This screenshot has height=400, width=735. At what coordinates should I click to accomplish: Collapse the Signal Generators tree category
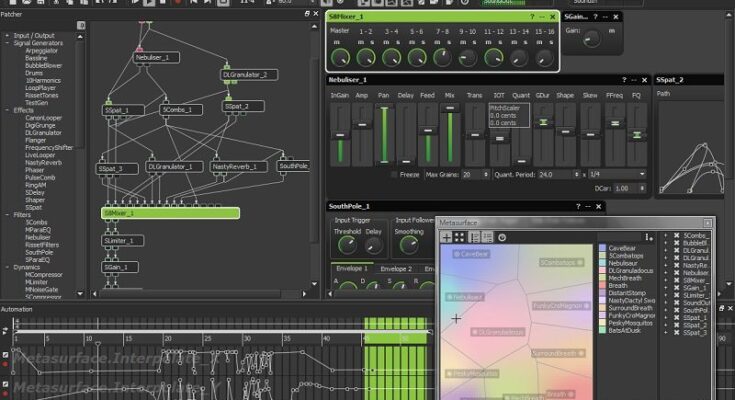pyautogui.click(x=7, y=43)
